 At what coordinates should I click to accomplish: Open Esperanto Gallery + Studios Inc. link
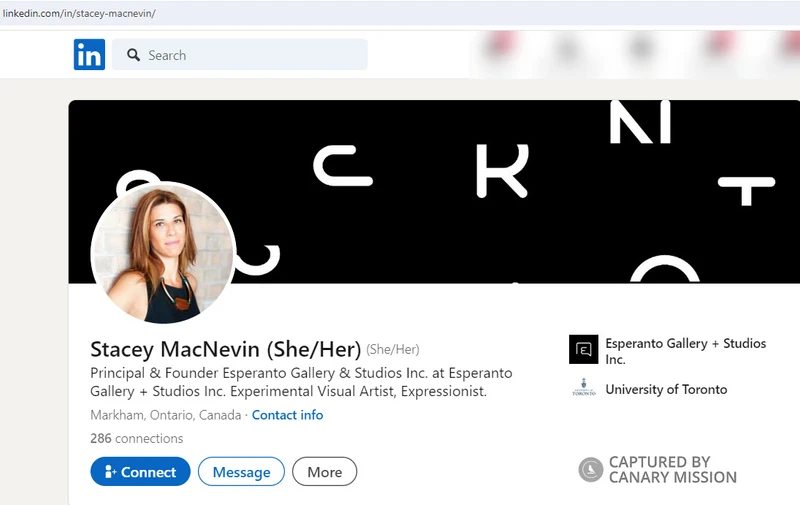(x=686, y=351)
